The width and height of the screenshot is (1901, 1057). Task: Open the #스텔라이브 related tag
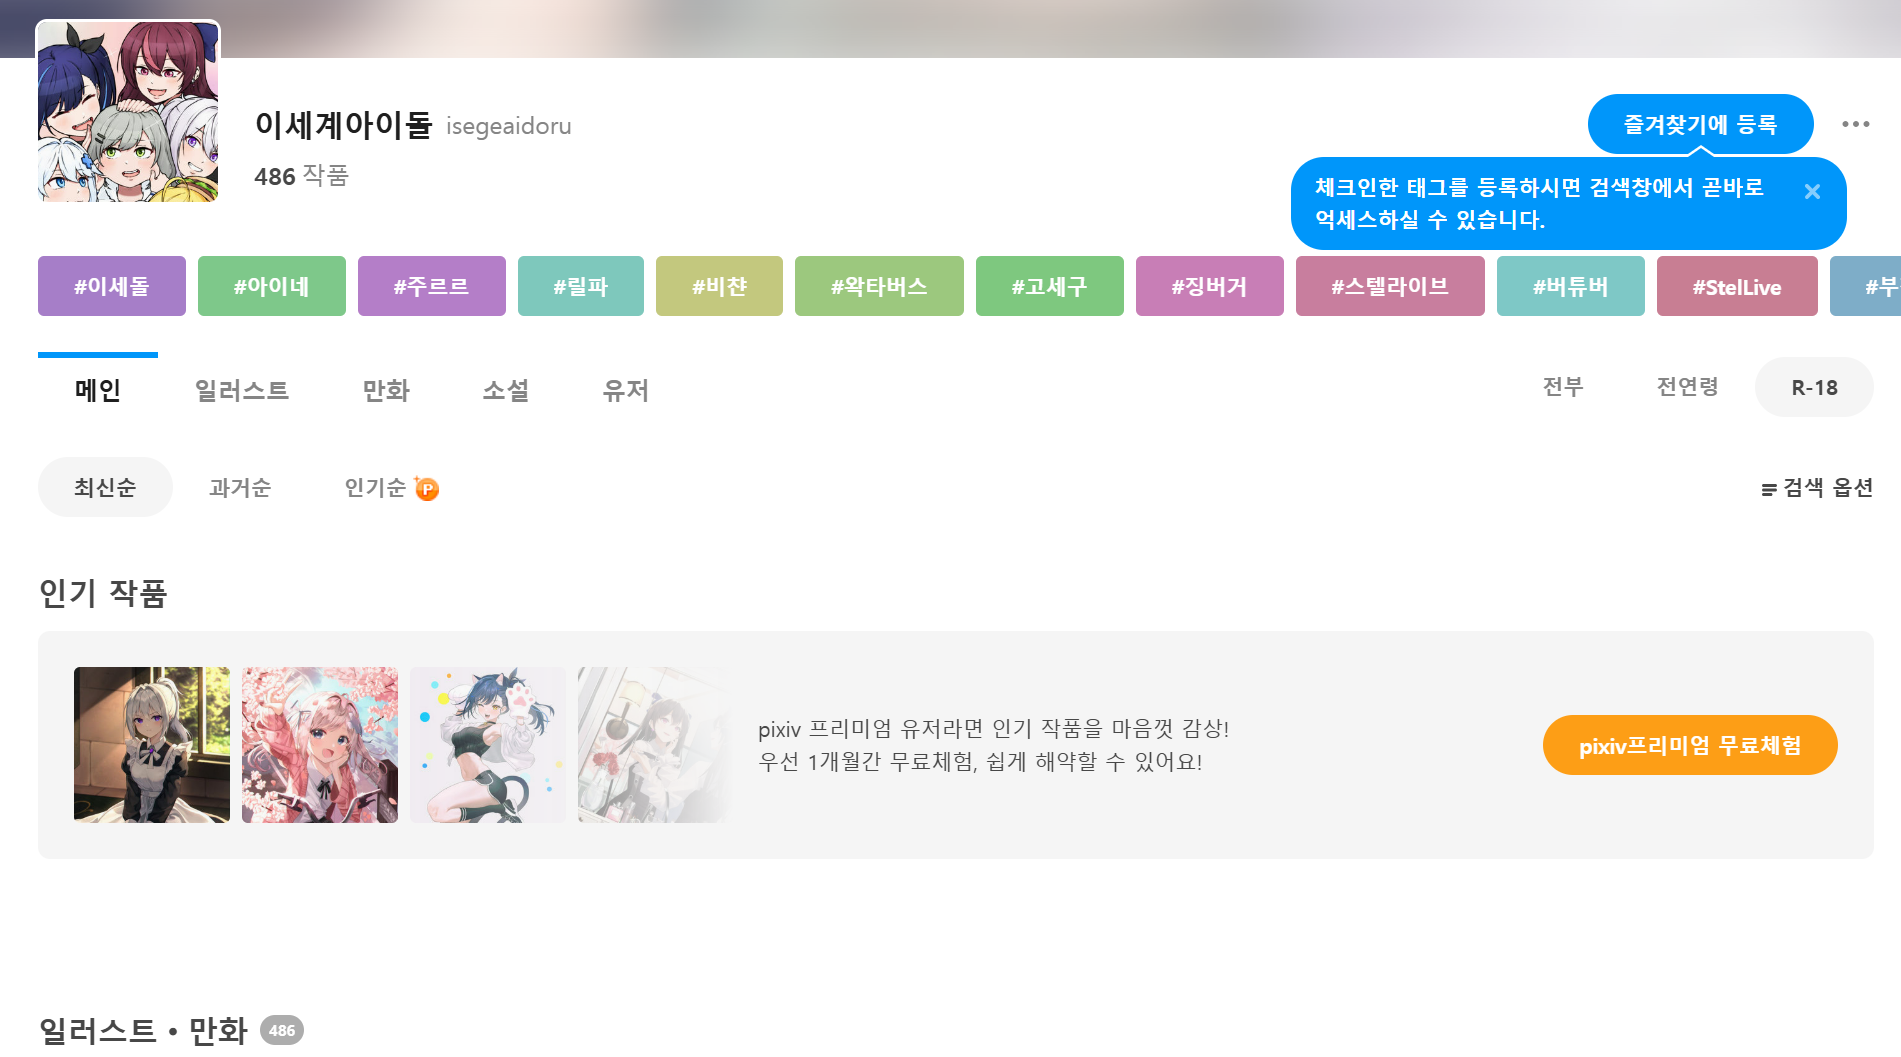[x=1390, y=286]
